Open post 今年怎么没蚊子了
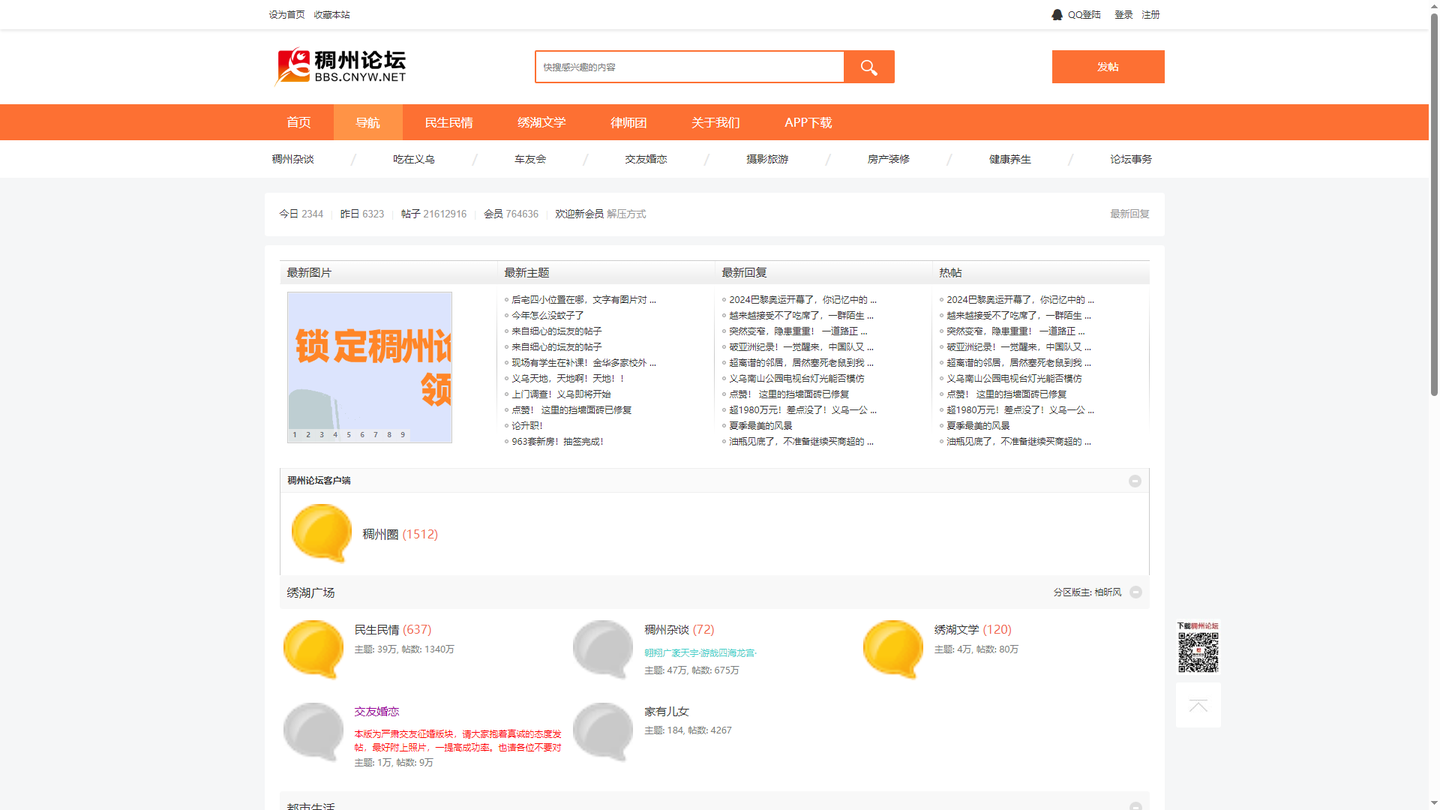 pos(548,315)
